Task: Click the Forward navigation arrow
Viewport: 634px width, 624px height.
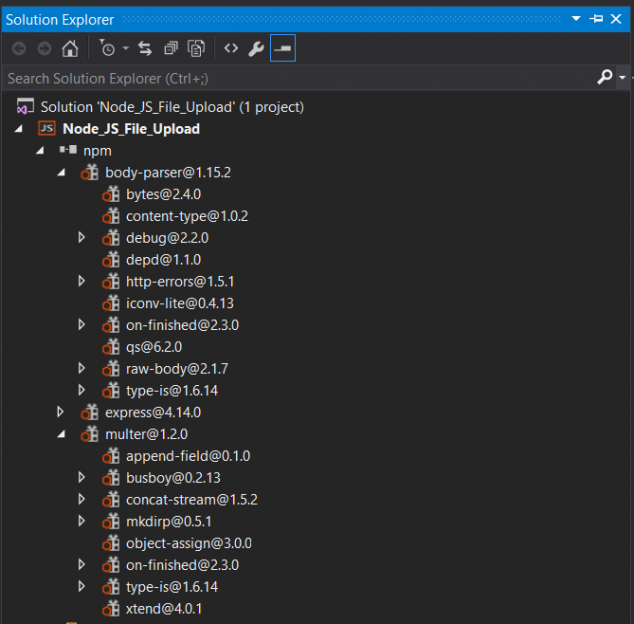Action: click(x=44, y=49)
